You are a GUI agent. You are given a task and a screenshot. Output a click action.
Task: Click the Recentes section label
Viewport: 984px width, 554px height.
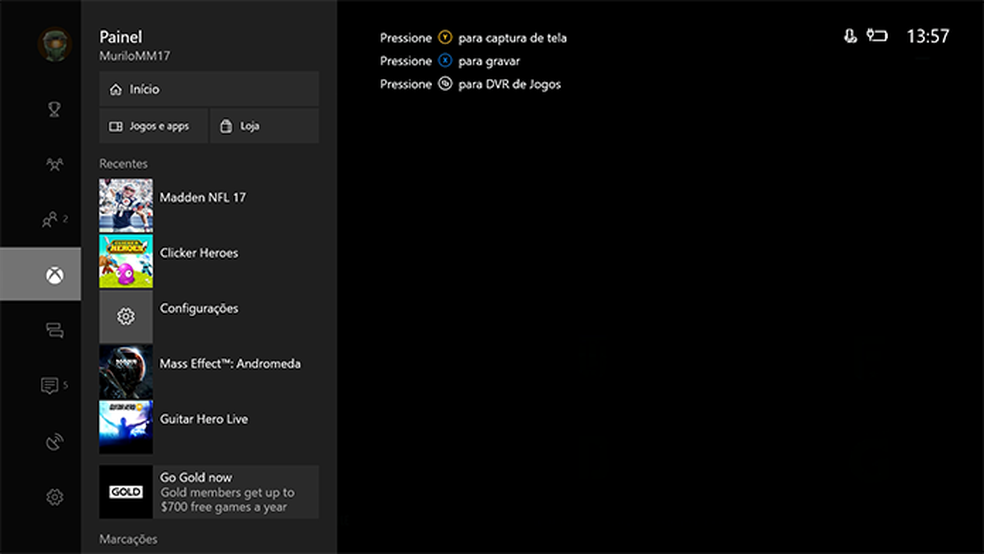coord(123,164)
